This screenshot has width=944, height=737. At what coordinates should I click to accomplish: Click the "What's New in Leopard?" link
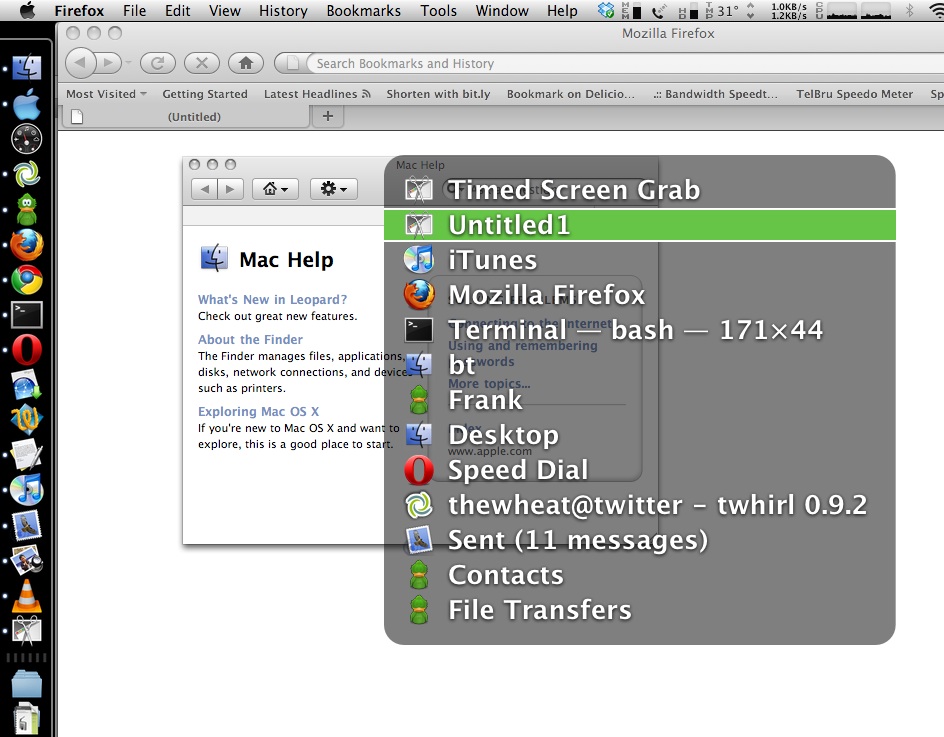click(x=272, y=299)
